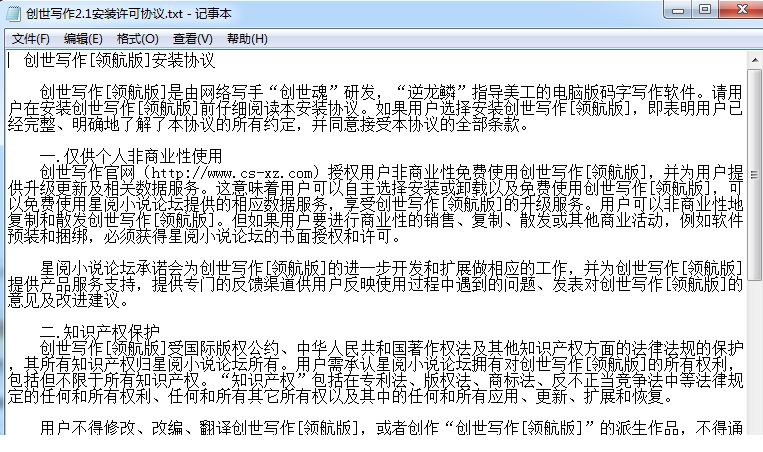Click the phrase 星阅小说论坛承诺会为 in the text
Image resolution: width=763 pixels, height=452 pixels.
120,268
